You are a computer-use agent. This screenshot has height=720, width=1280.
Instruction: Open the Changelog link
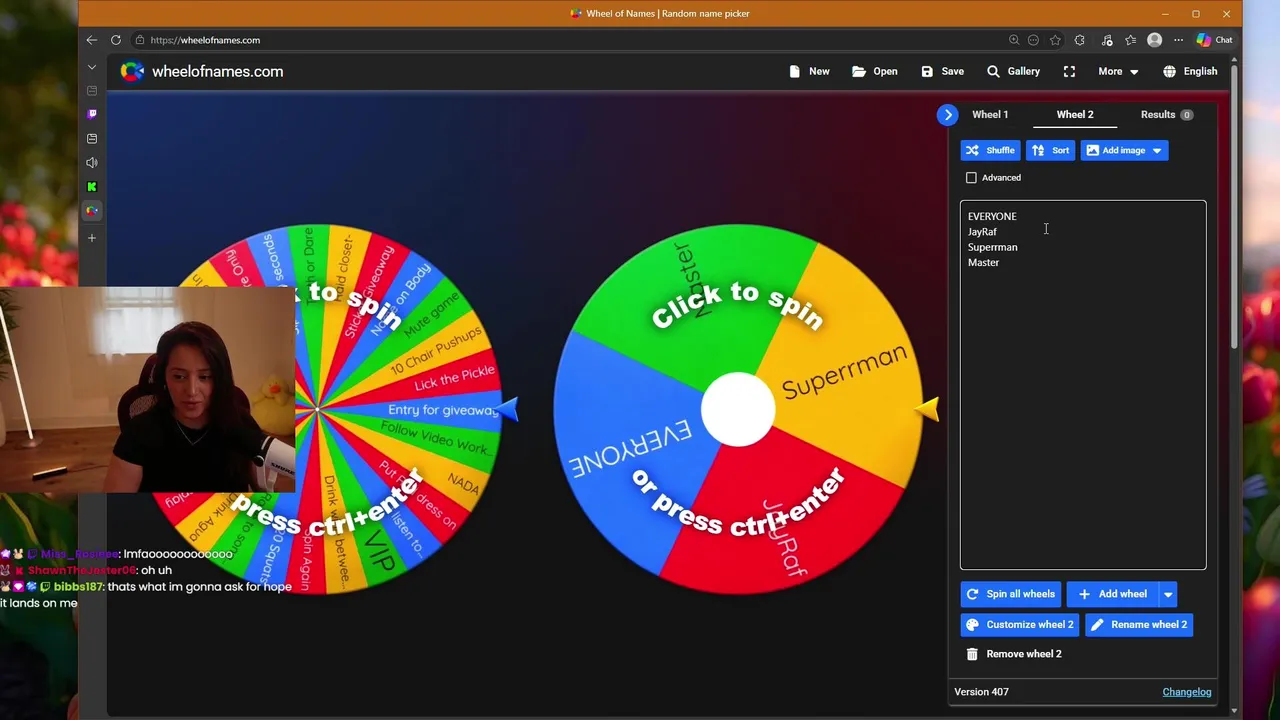pos(1186,692)
